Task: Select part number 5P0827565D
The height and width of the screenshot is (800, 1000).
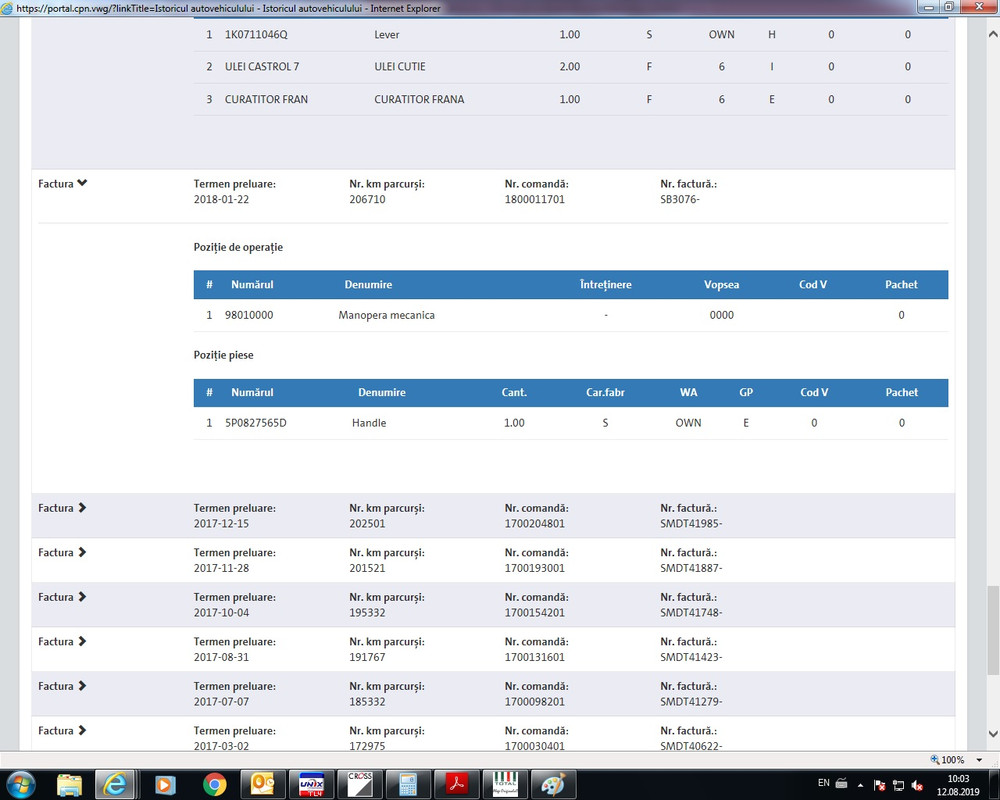Action: [x=255, y=423]
